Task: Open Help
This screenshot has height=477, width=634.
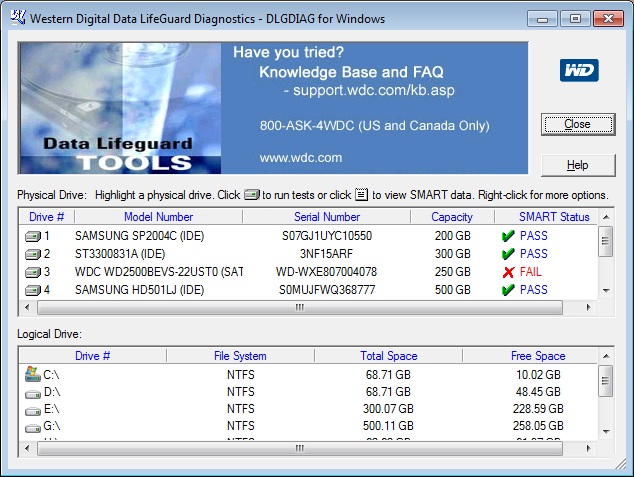Action: tap(578, 165)
